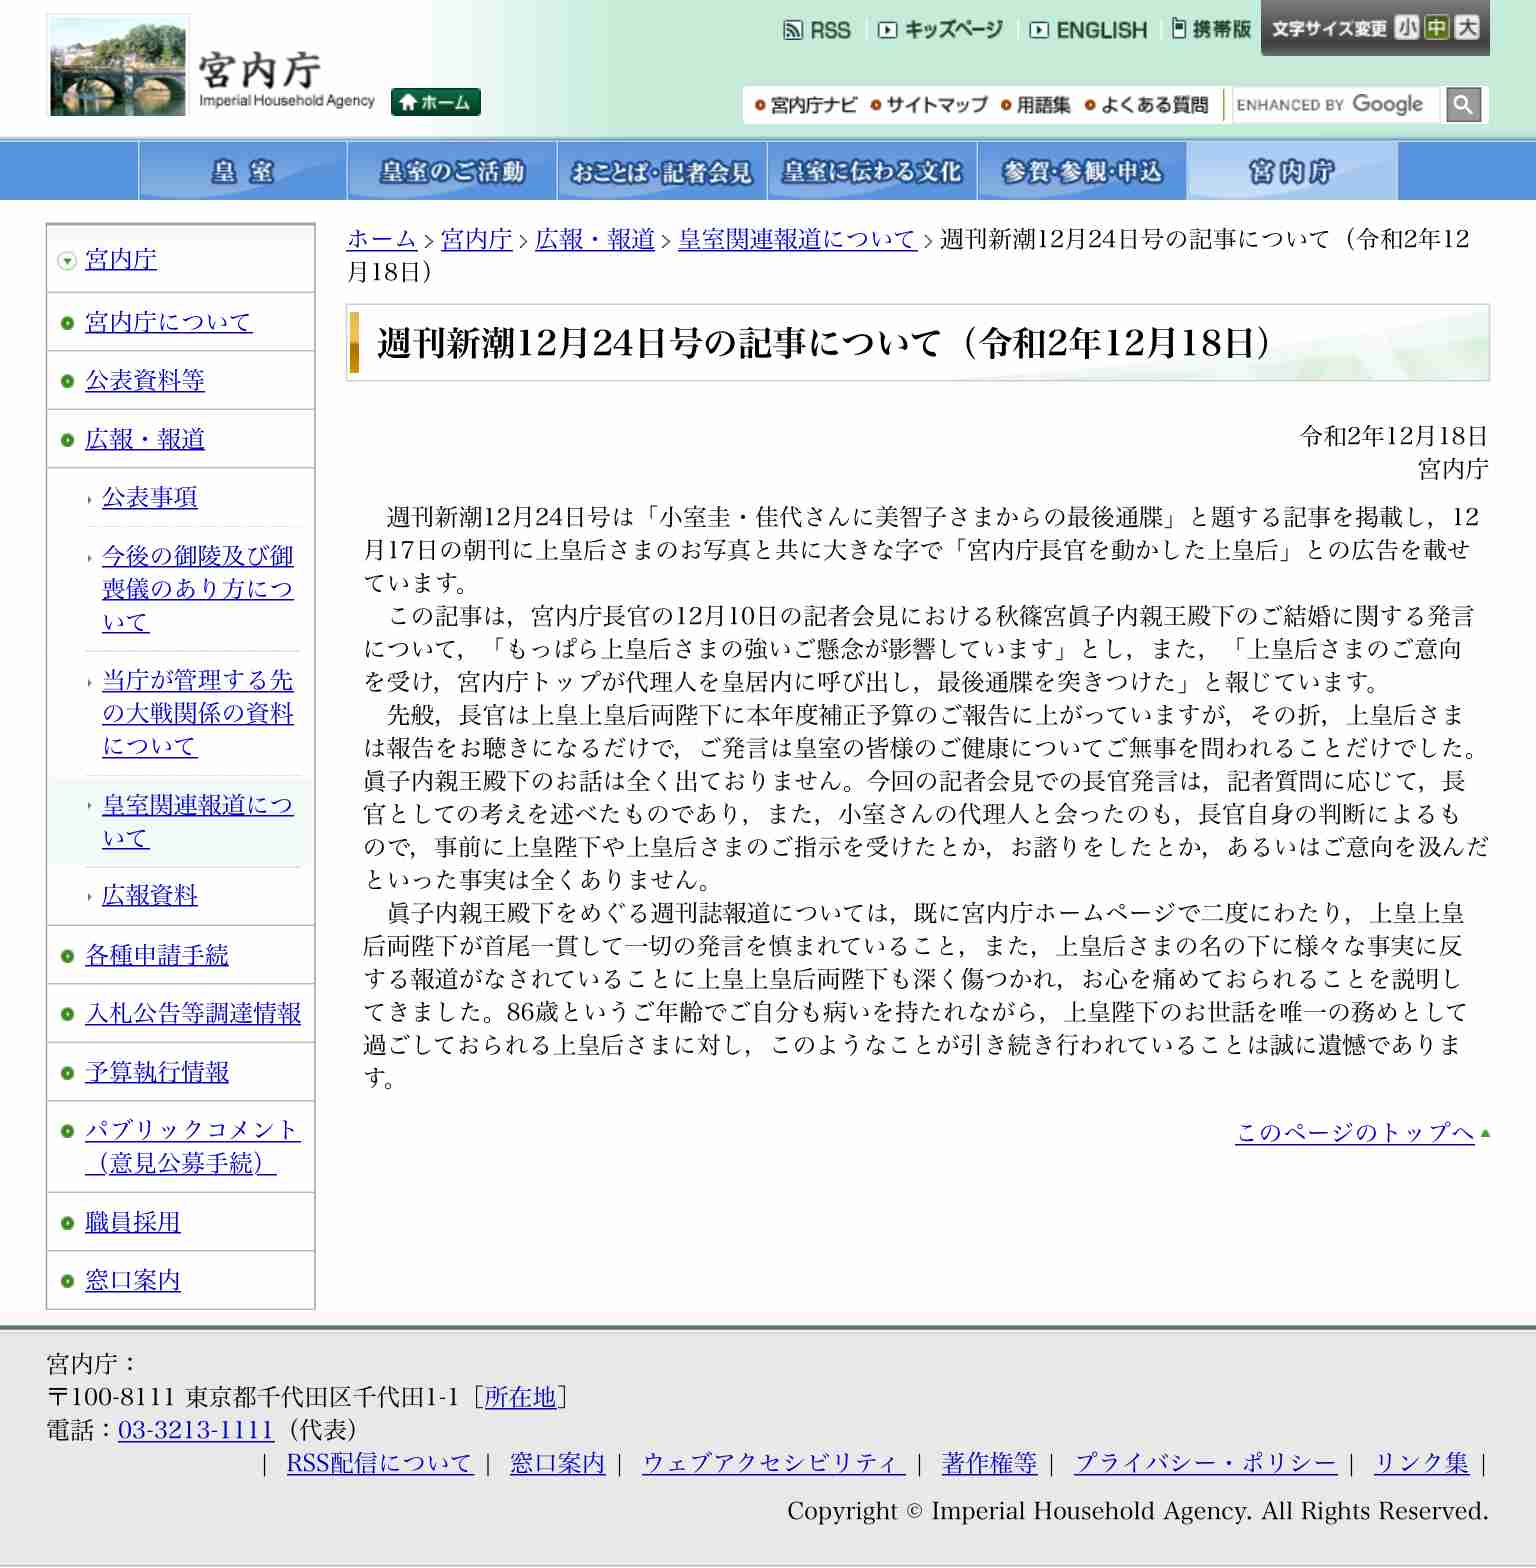
Task: Click the green ホーム button
Action: [x=436, y=102]
